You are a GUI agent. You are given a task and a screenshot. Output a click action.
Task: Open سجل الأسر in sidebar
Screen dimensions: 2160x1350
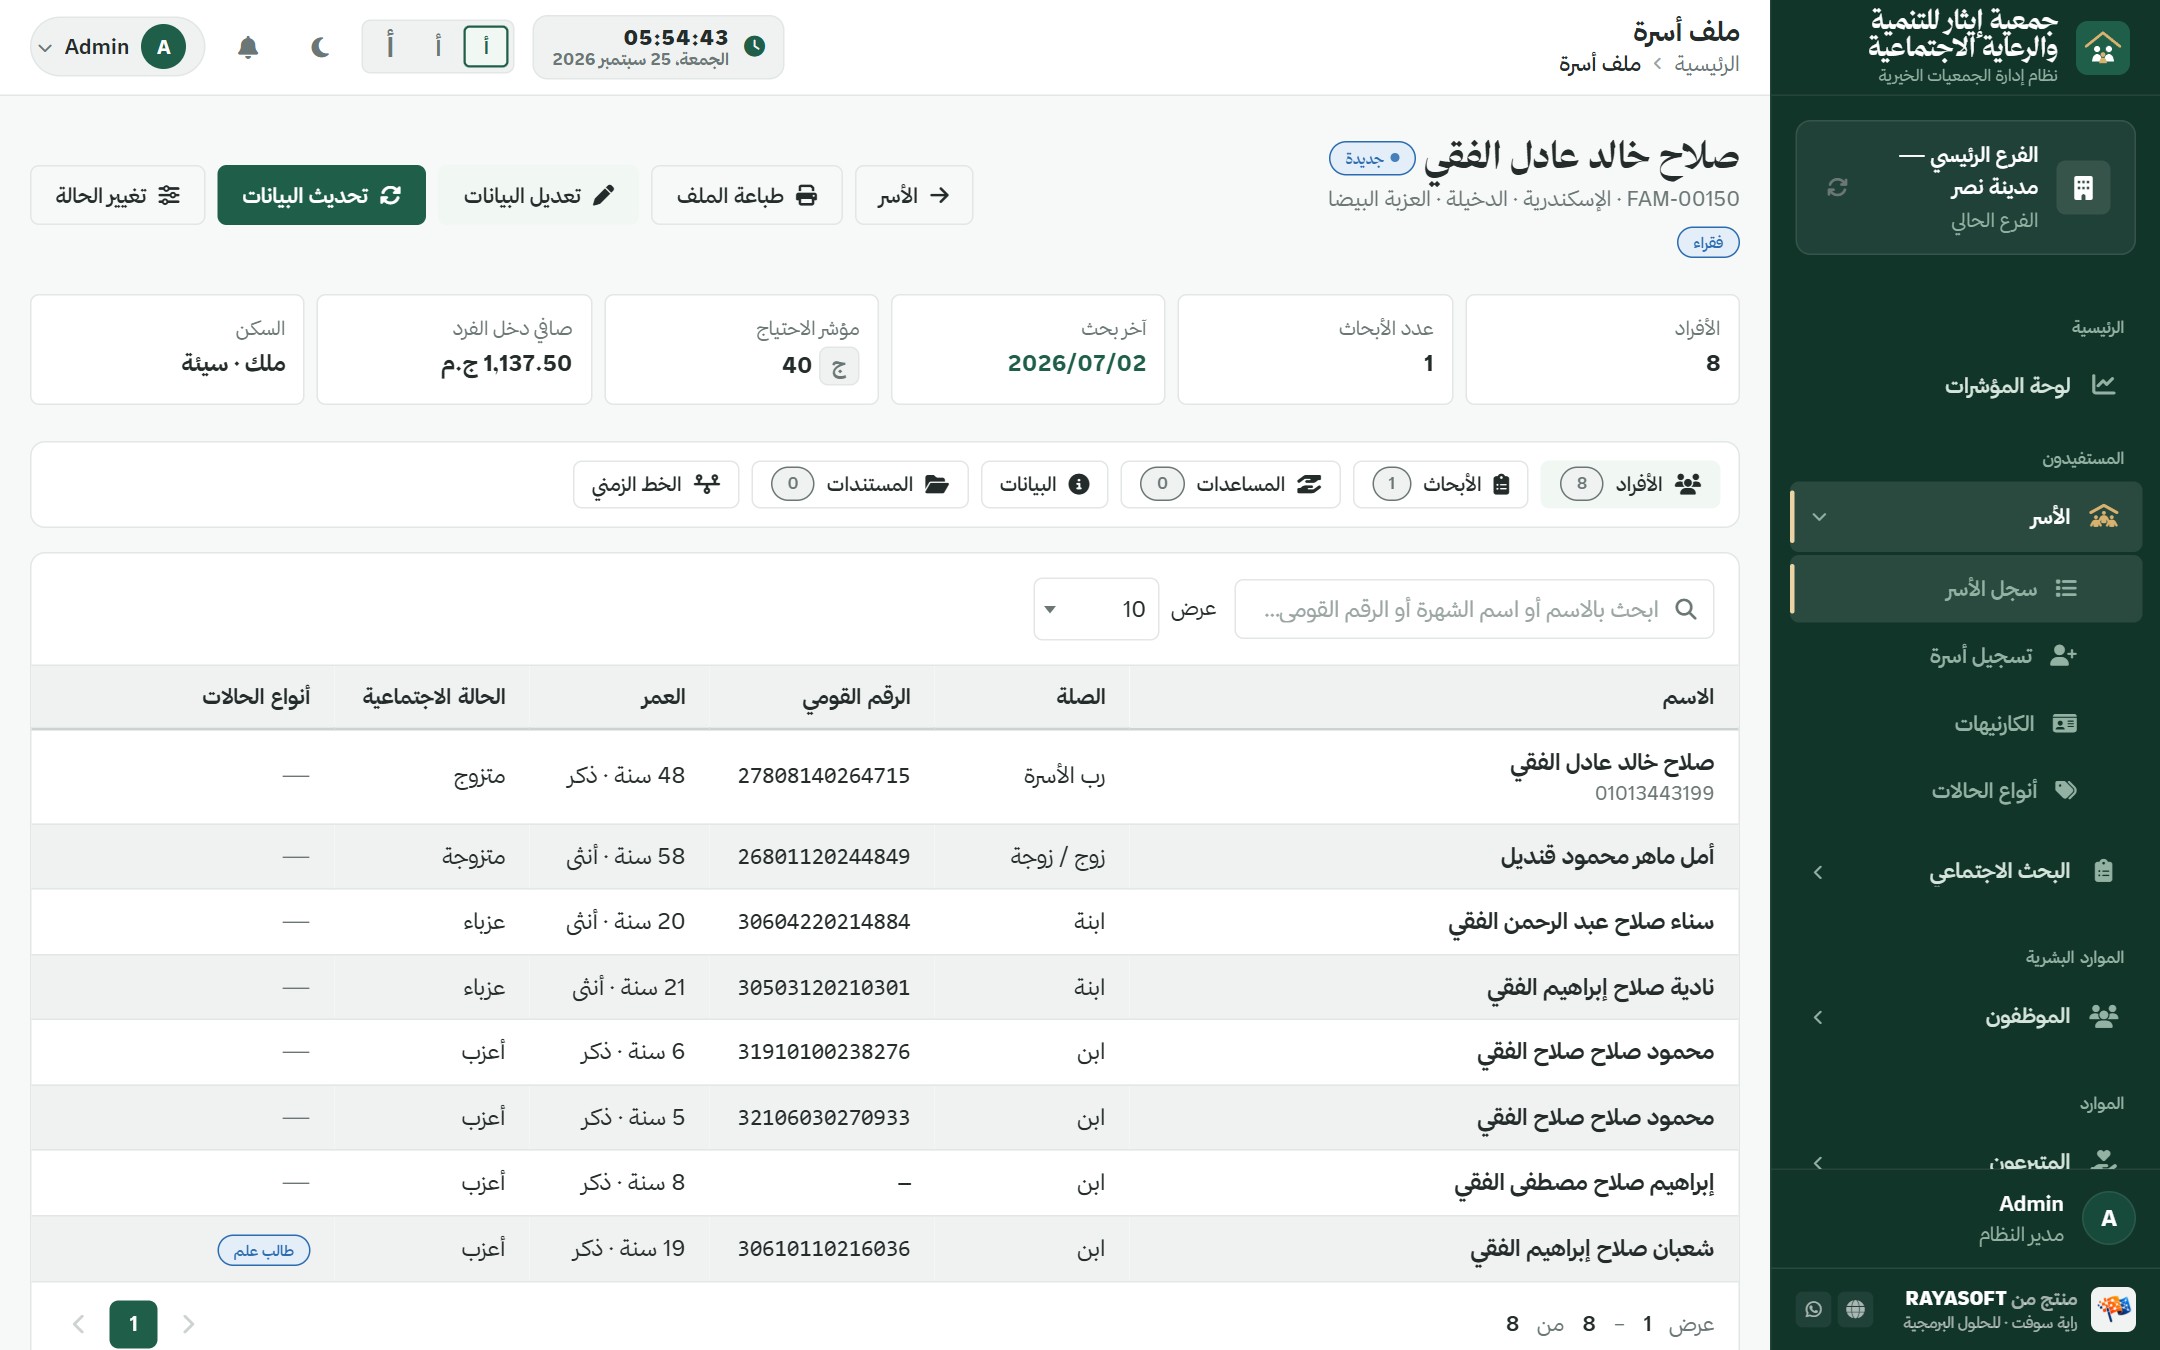tap(1966, 589)
